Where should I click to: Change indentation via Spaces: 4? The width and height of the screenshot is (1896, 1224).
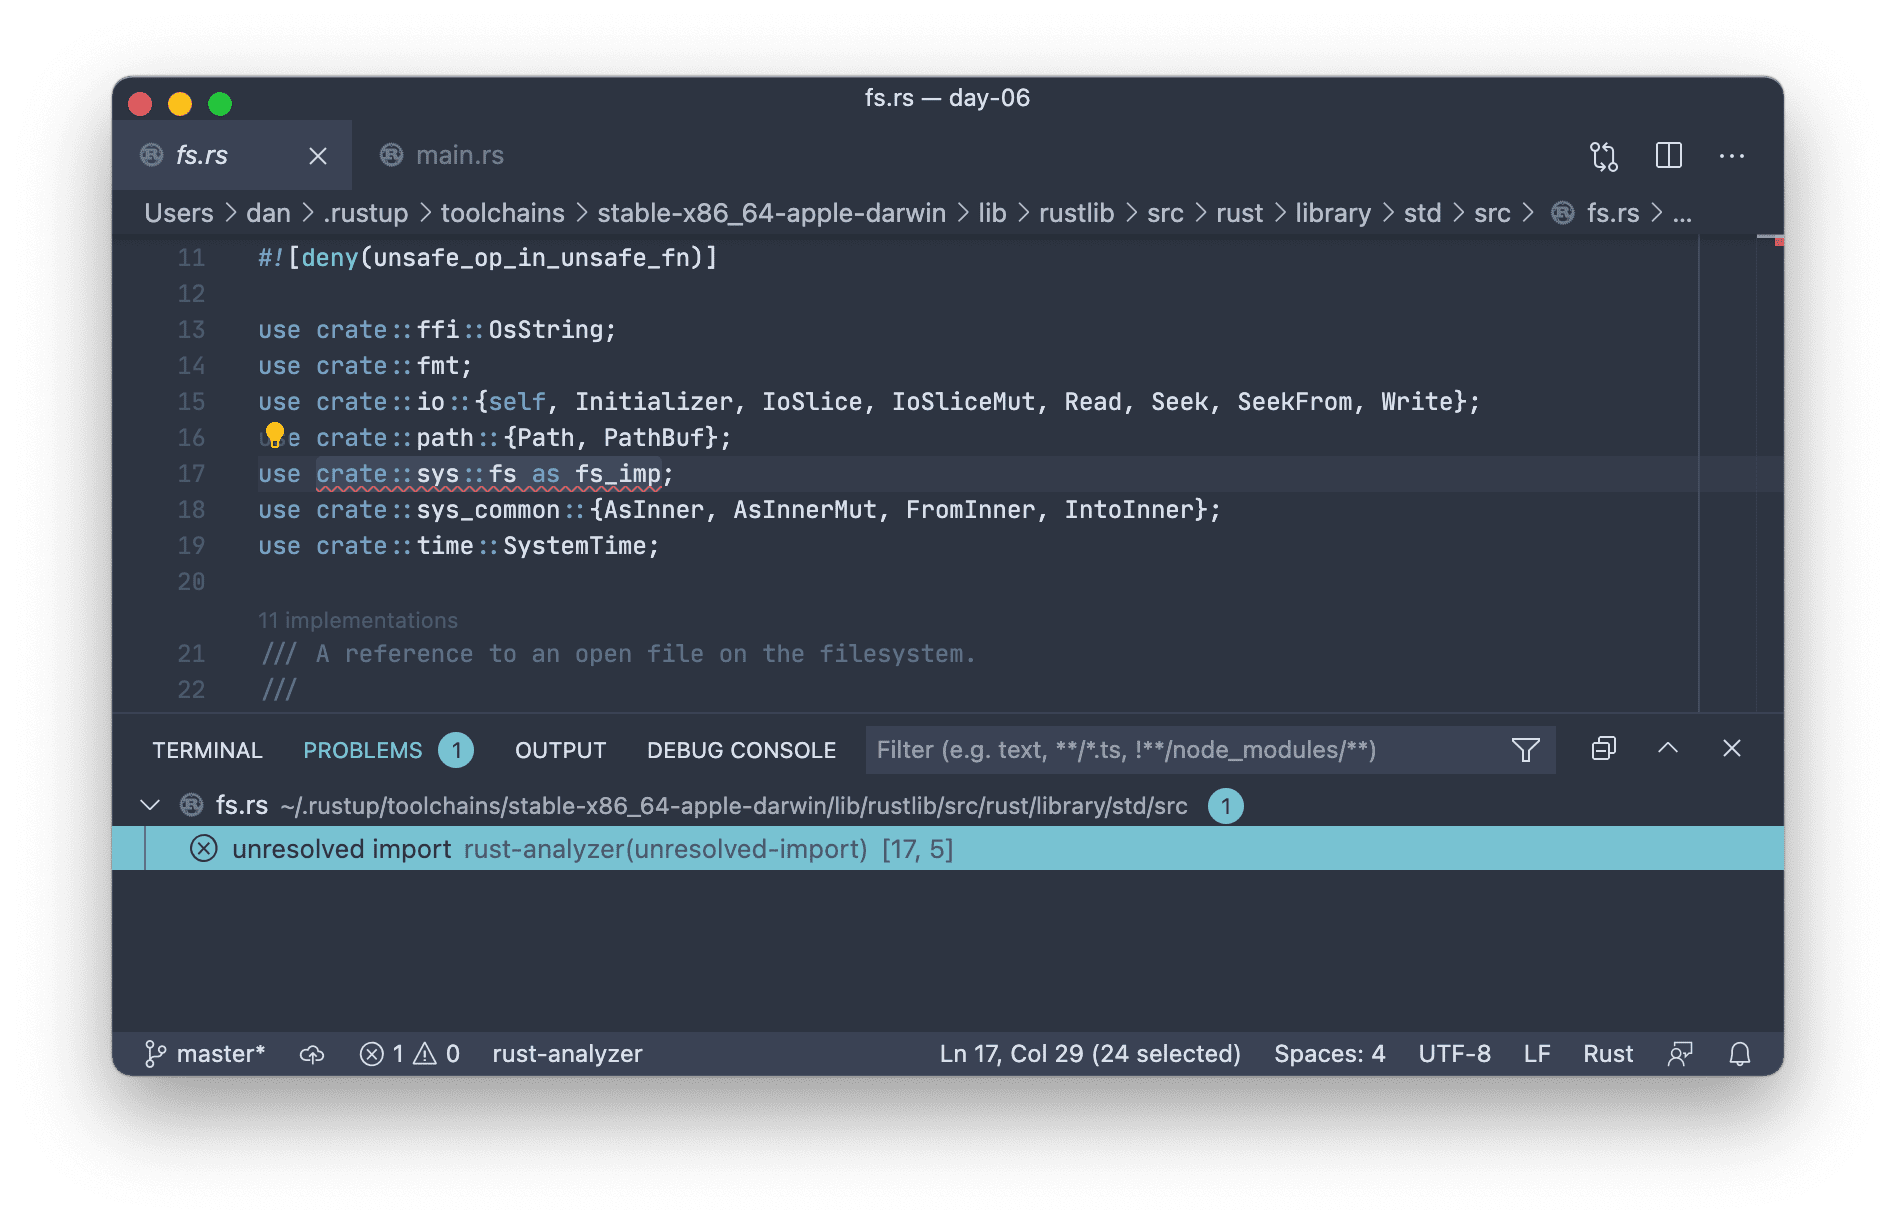1329,1054
